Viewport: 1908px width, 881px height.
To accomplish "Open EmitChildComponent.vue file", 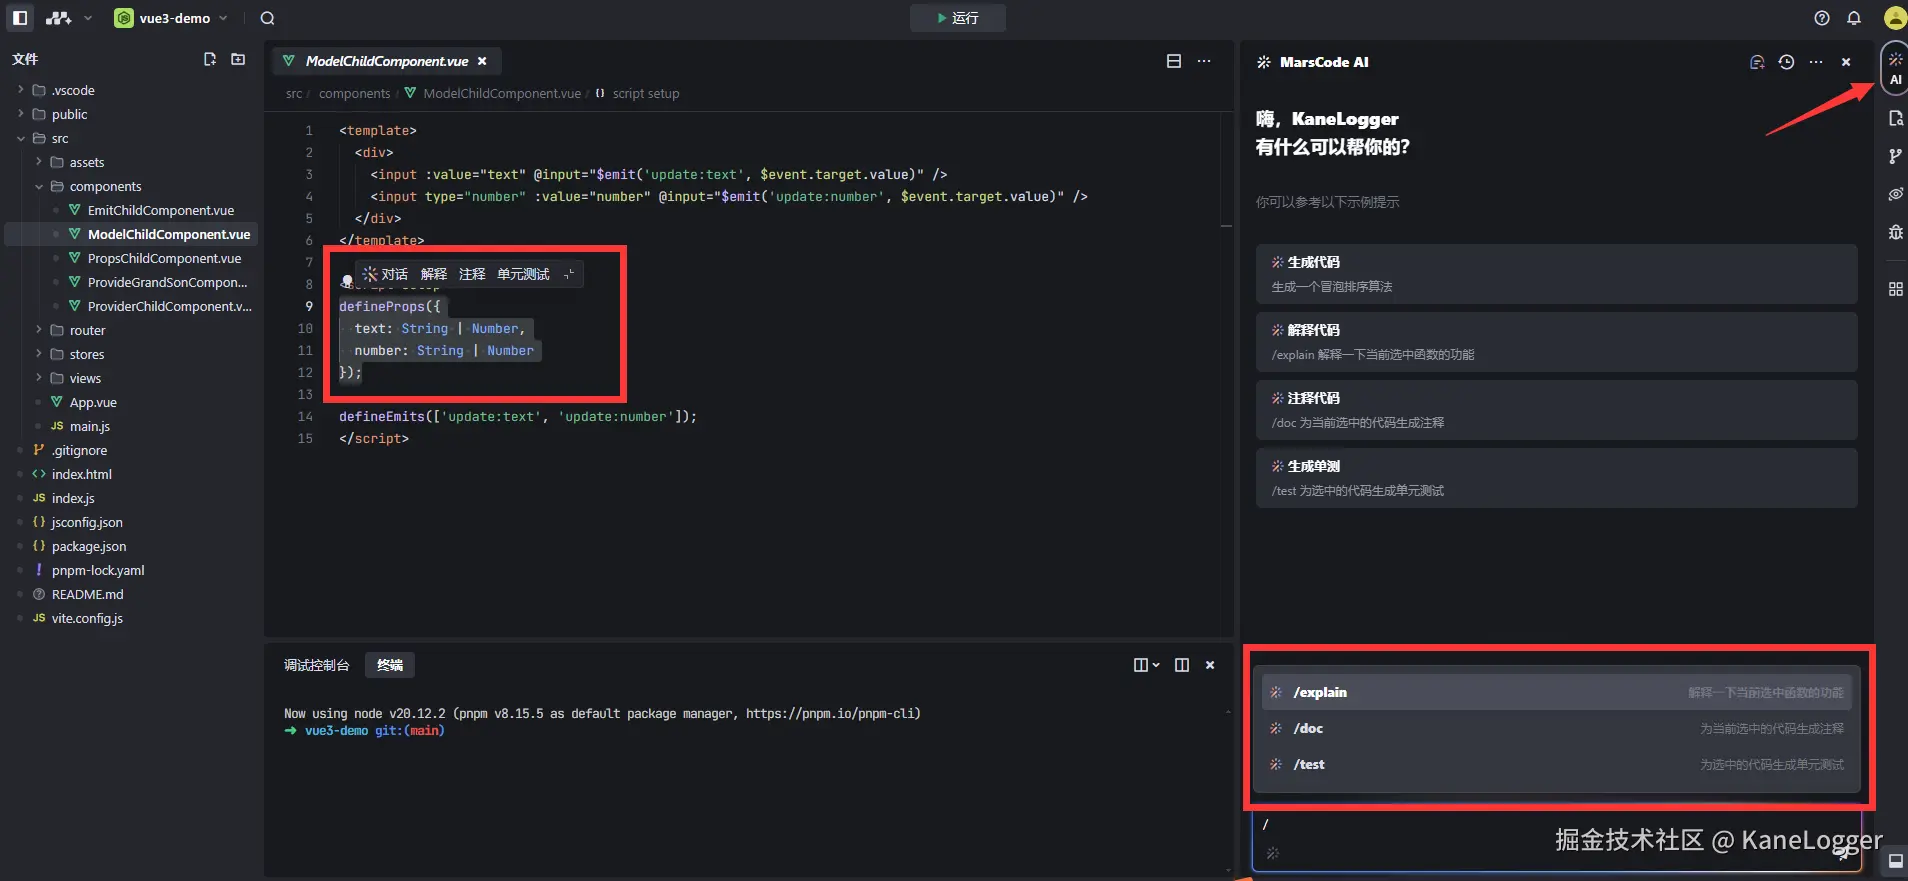I will tap(160, 210).
